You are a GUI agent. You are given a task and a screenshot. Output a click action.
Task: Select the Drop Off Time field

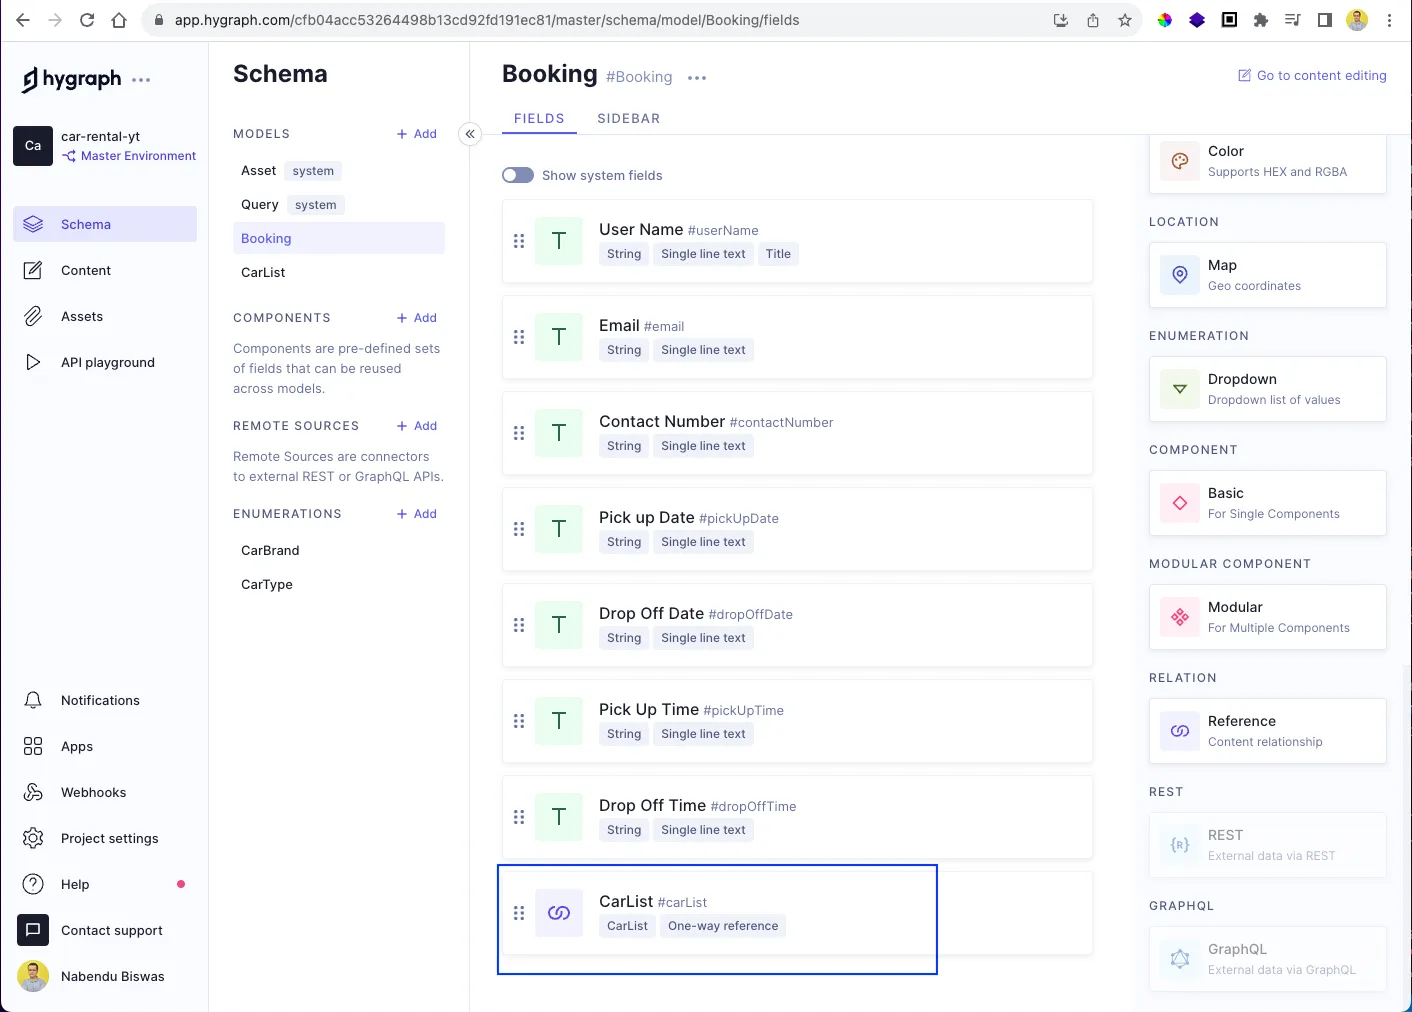[x=797, y=817]
